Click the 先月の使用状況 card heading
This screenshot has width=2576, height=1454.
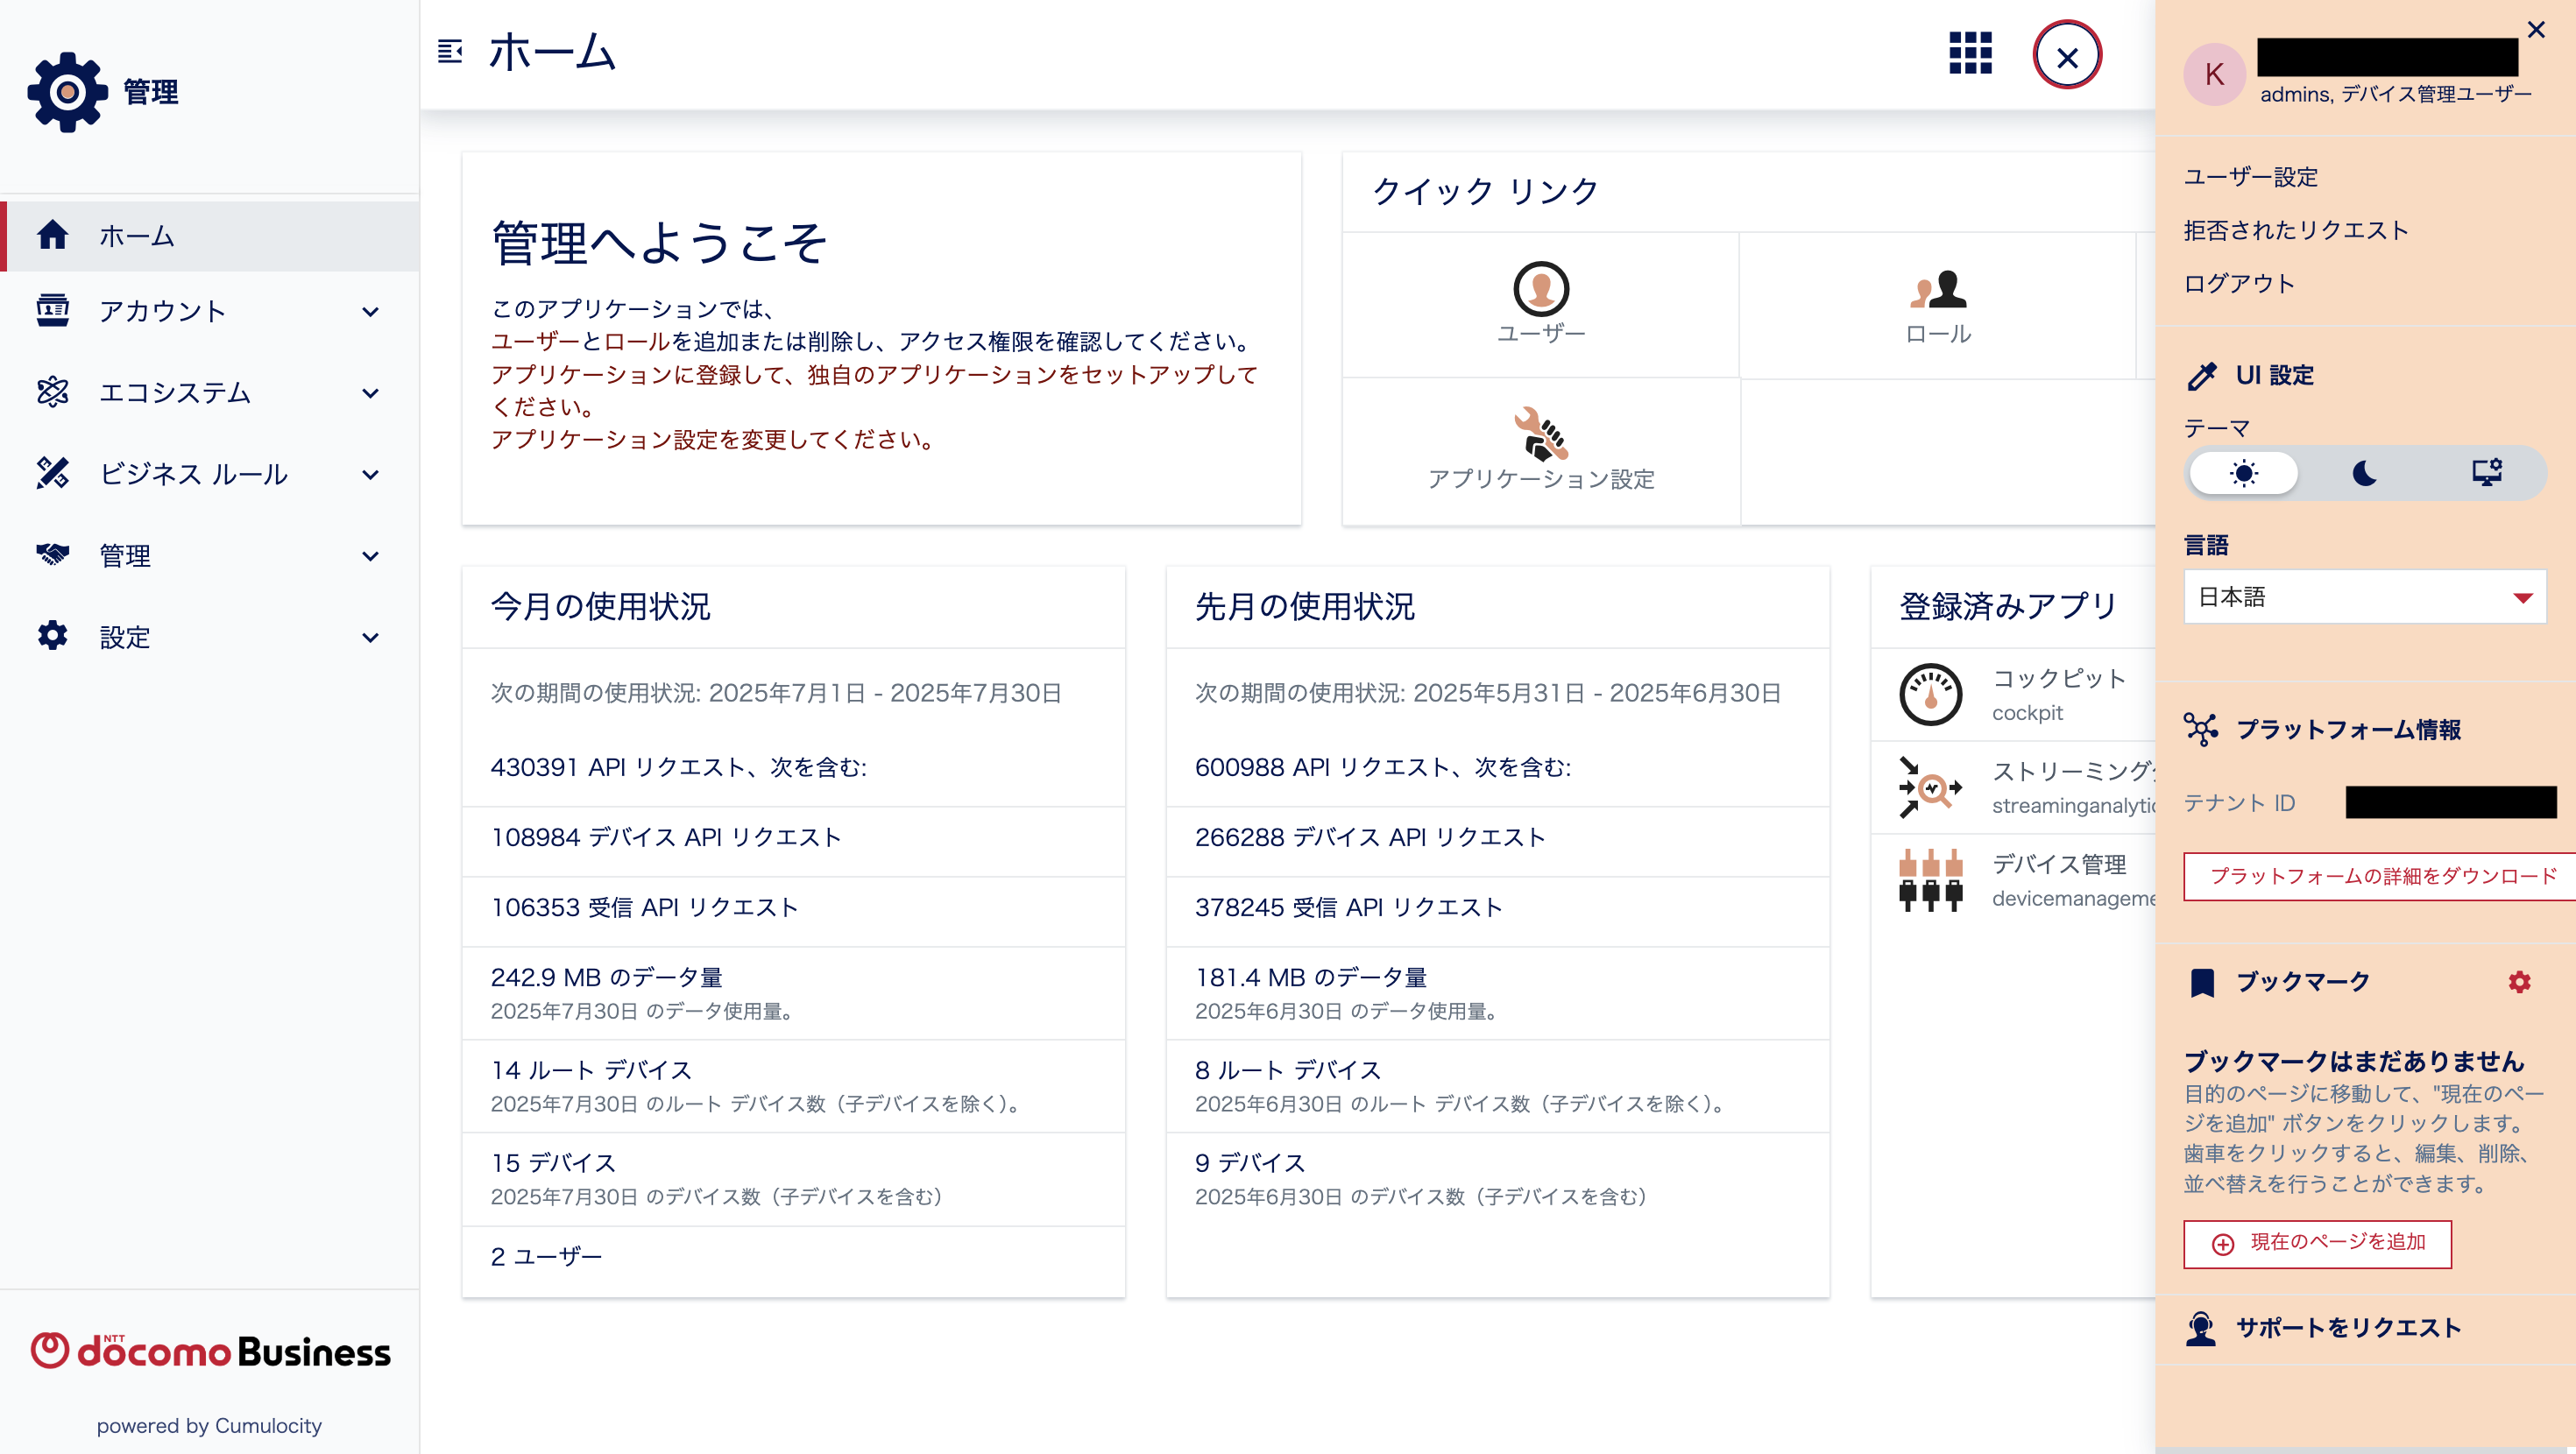1304,606
